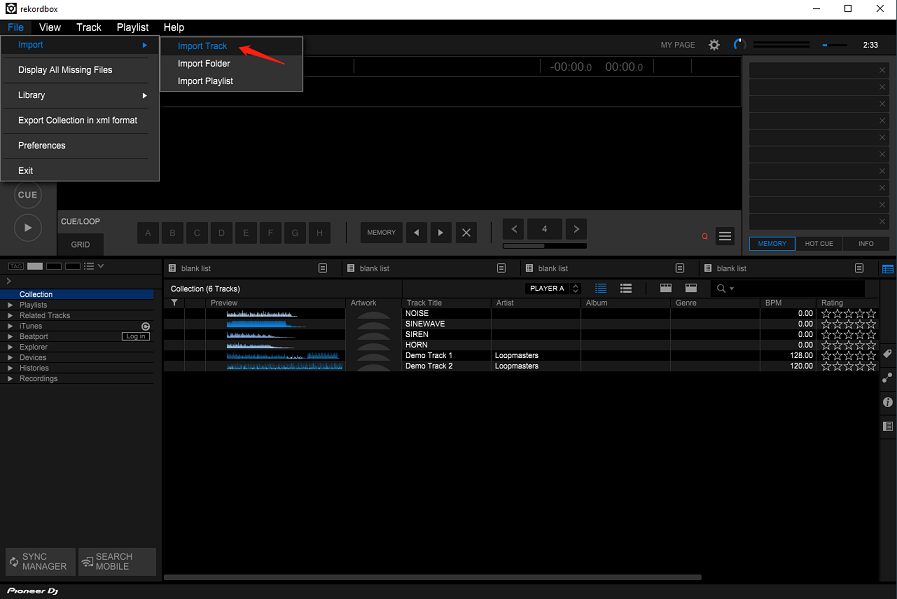
Task: Expand the Histories tree node
Action: point(10,368)
